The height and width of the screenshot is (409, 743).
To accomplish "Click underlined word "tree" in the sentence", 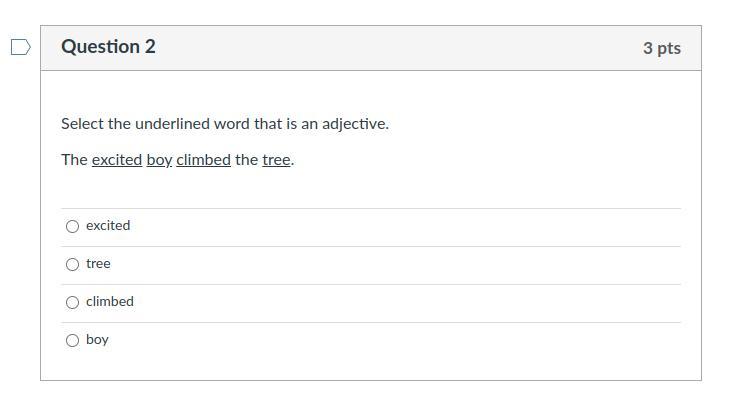I will coord(276,160).
